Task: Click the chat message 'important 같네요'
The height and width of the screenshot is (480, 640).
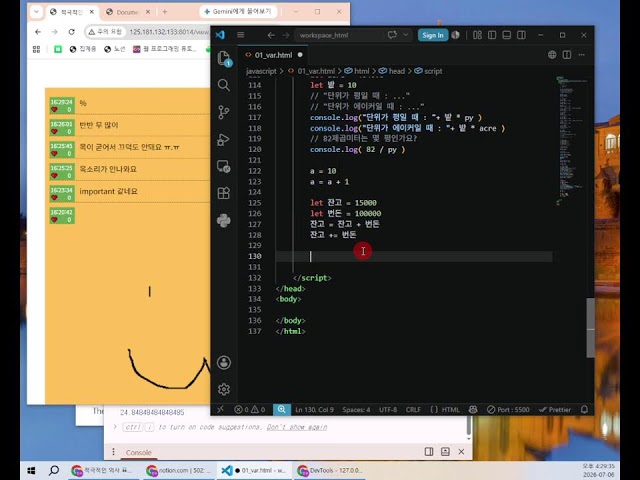Action: tap(108, 191)
